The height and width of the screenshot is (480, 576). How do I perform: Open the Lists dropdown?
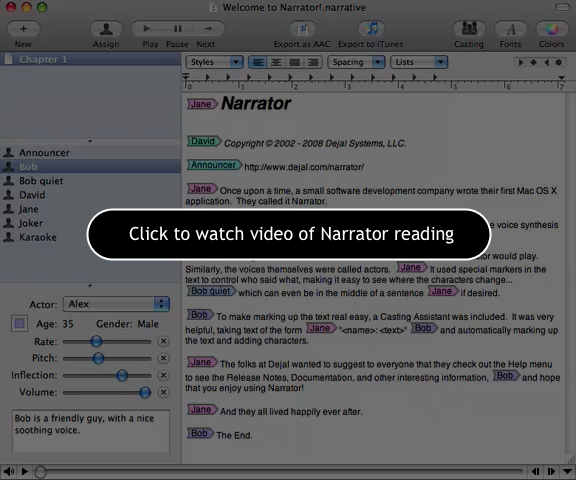(x=419, y=62)
